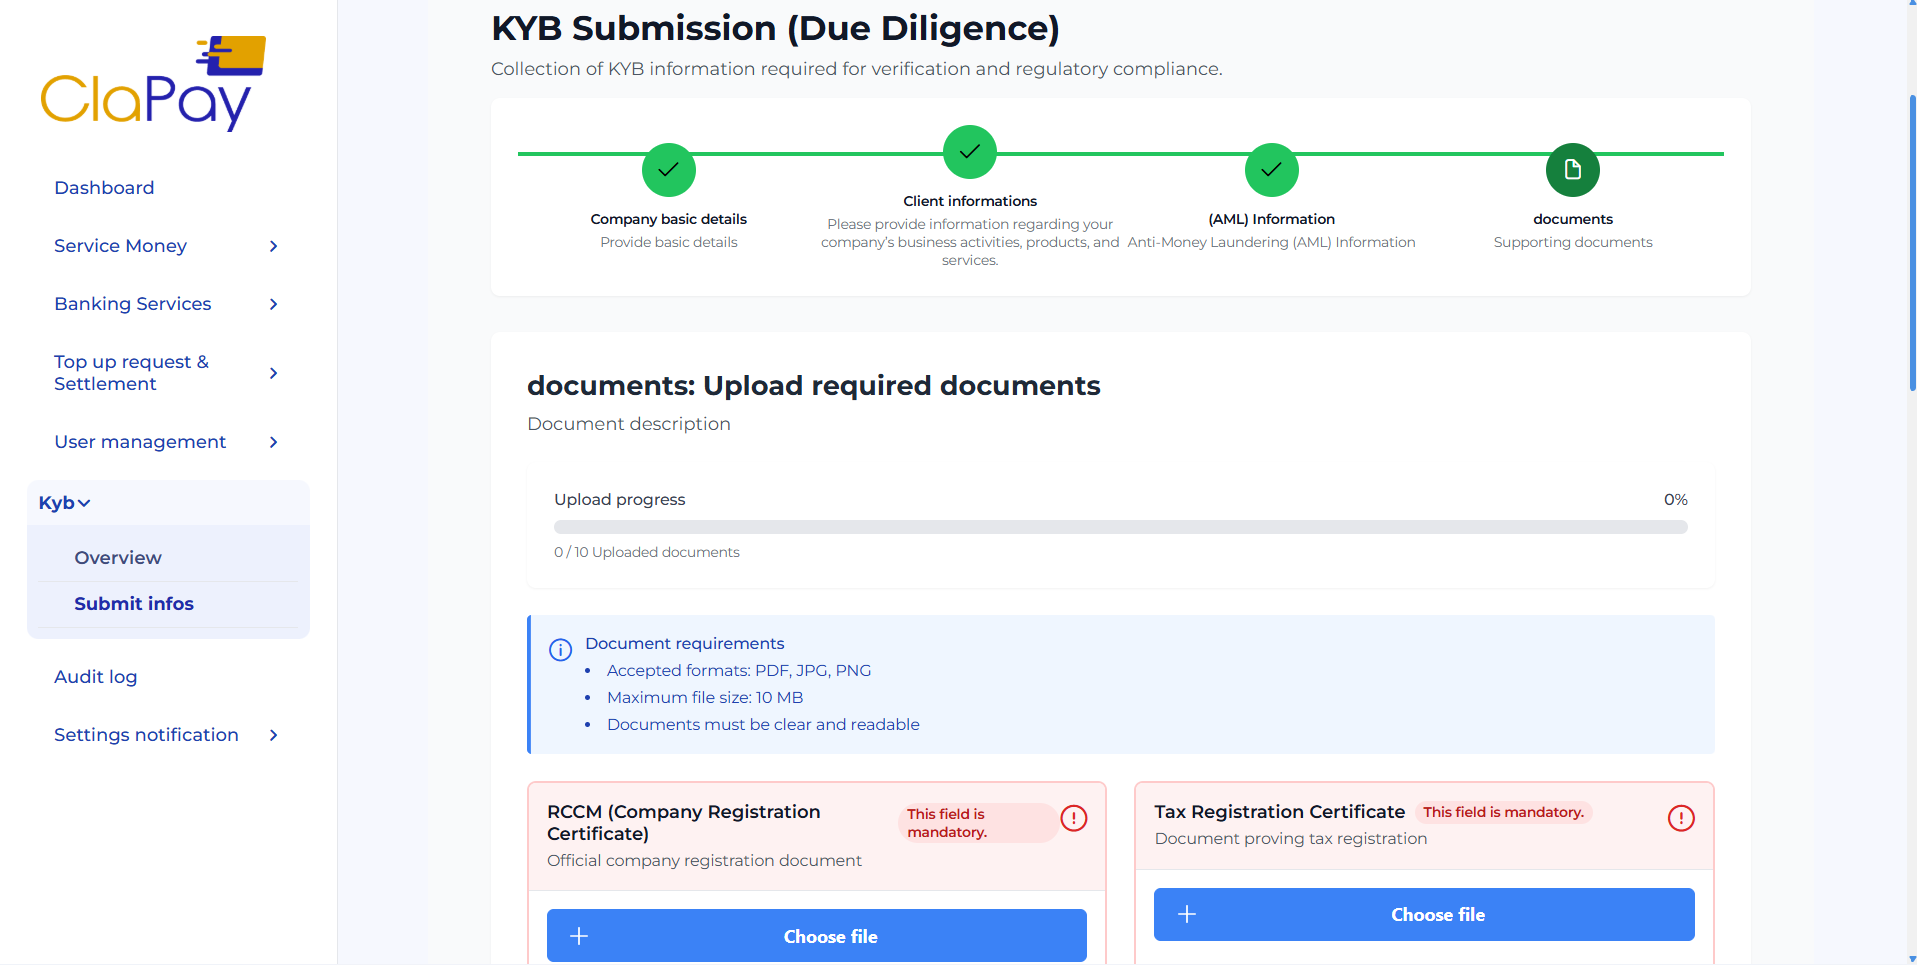The height and width of the screenshot is (965, 1917).
Task: Click the documents step file icon
Action: [1572, 170]
